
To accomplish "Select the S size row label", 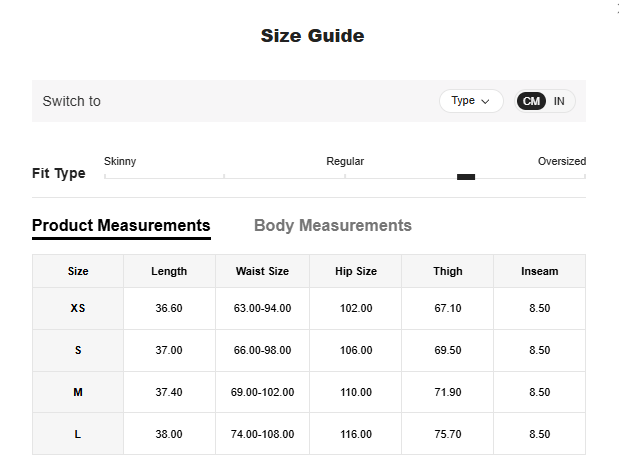I will (x=78, y=351).
